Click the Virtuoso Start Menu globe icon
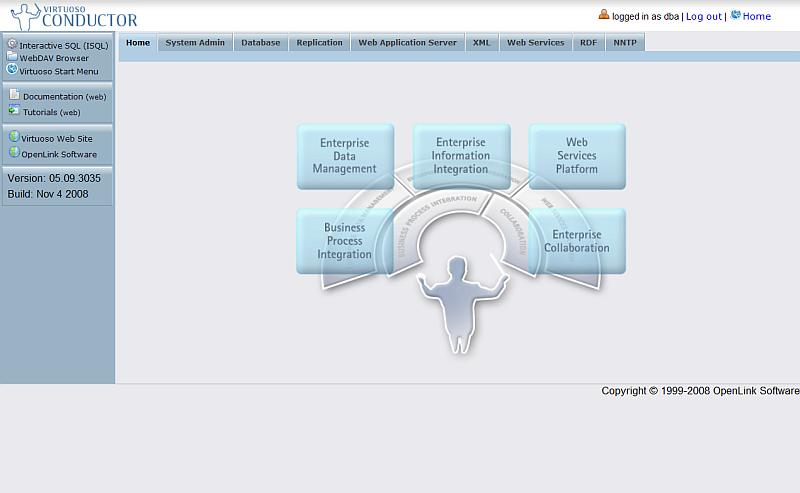 pos(12,69)
